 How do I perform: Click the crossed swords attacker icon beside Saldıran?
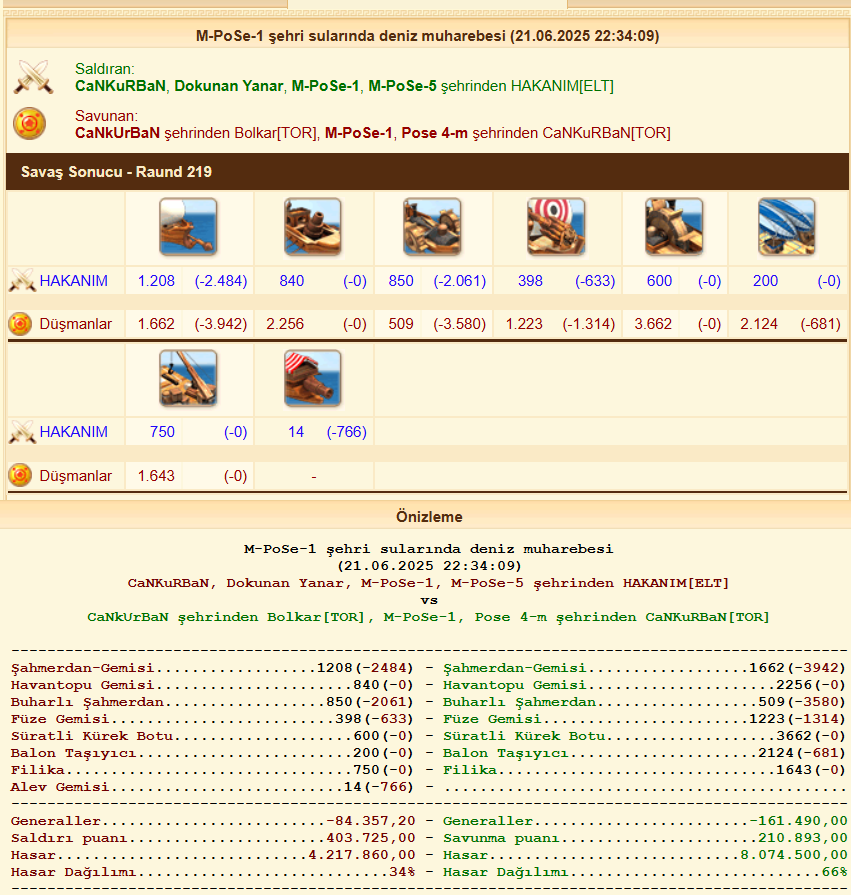[33, 77]
